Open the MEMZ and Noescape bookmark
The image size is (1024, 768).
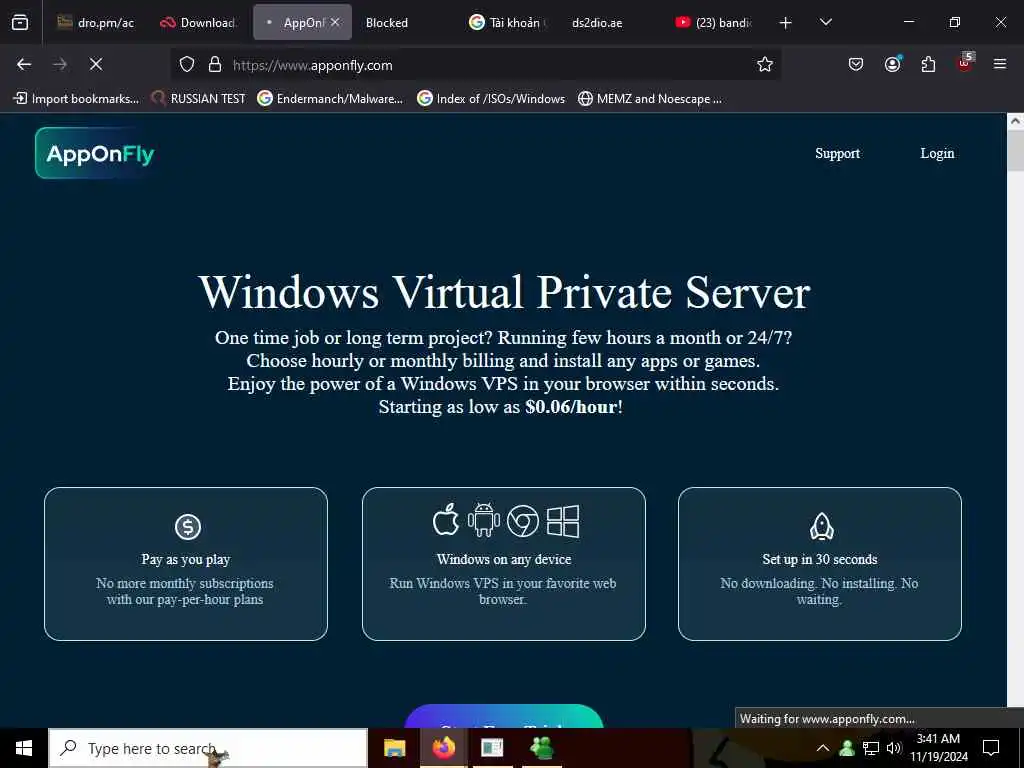pyautogui.click(x=650, y=99)
